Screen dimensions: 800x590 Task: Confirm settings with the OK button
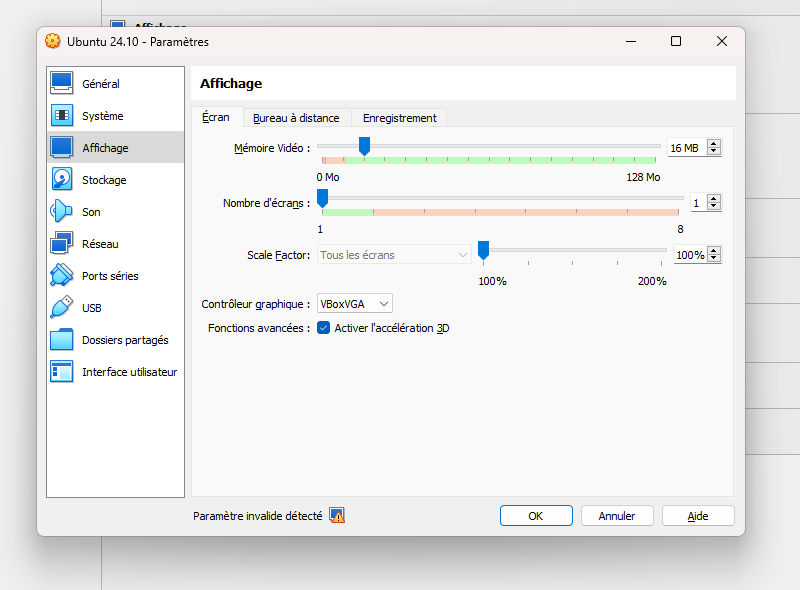(x=536, y=515)
